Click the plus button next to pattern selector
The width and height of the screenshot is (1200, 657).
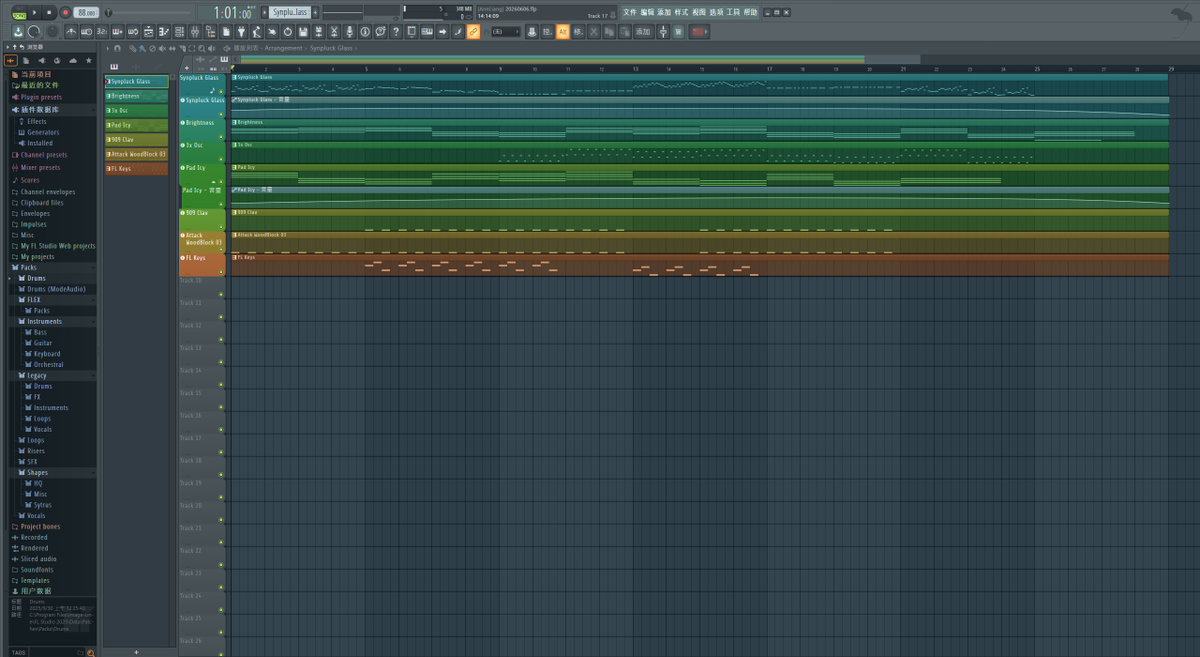[x=316, y=12]
